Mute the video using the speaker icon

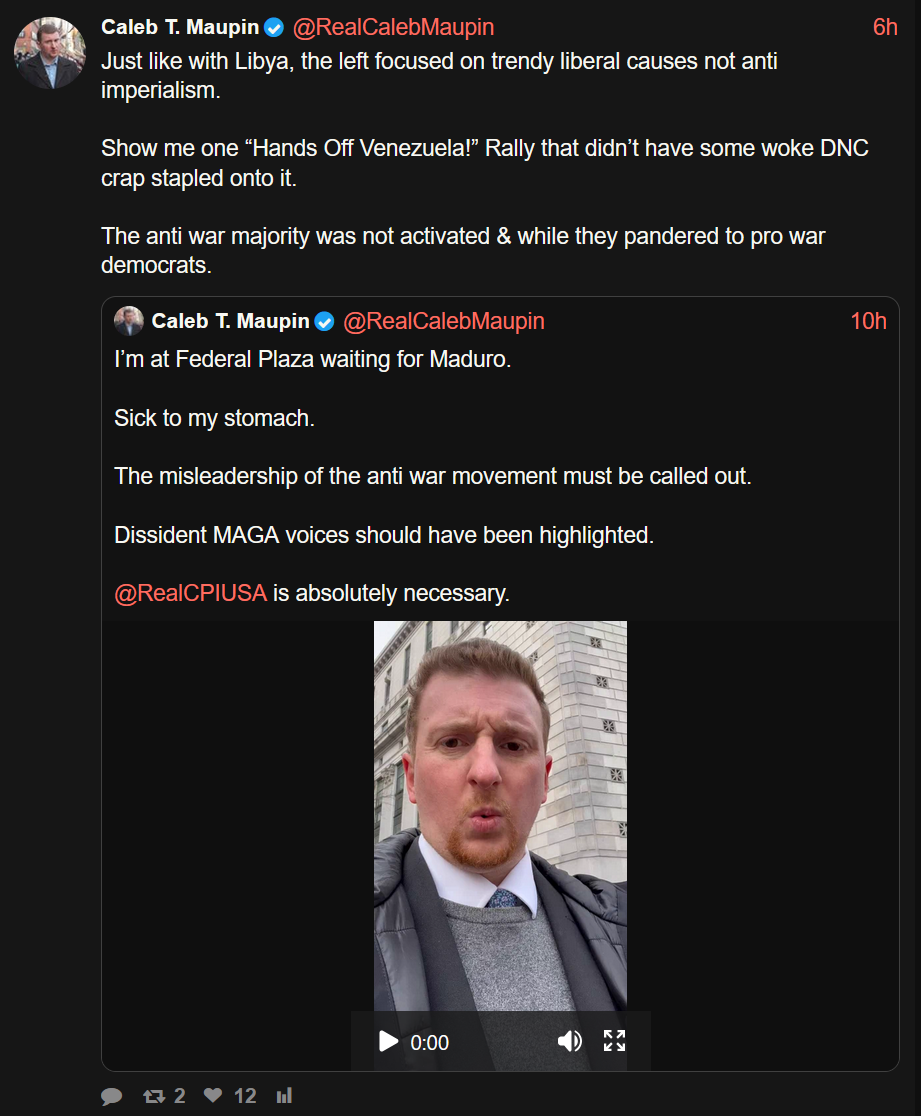(x=569, y=1041)
